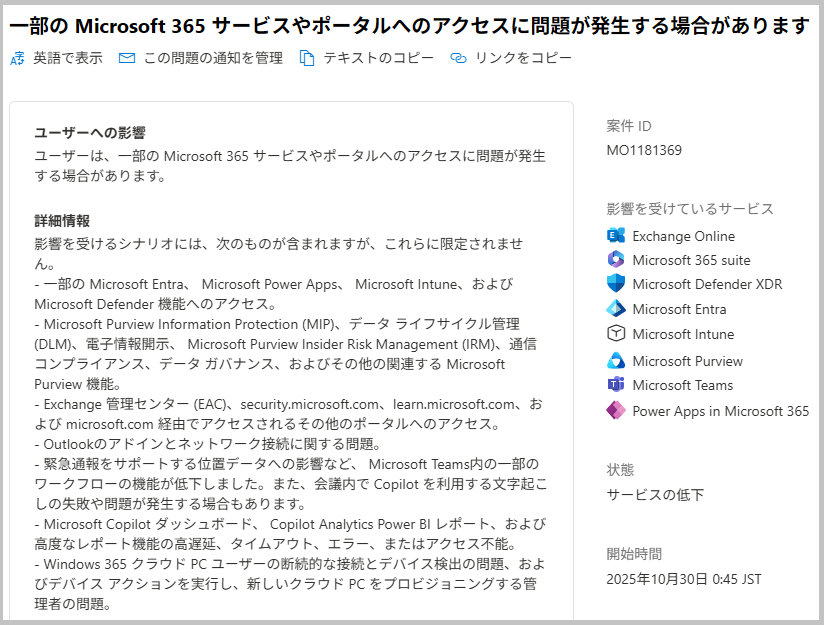The height and width of the screenshot is (625, 825).
Task: Click the Microsoft Entra icon
Action: (616, 309)
